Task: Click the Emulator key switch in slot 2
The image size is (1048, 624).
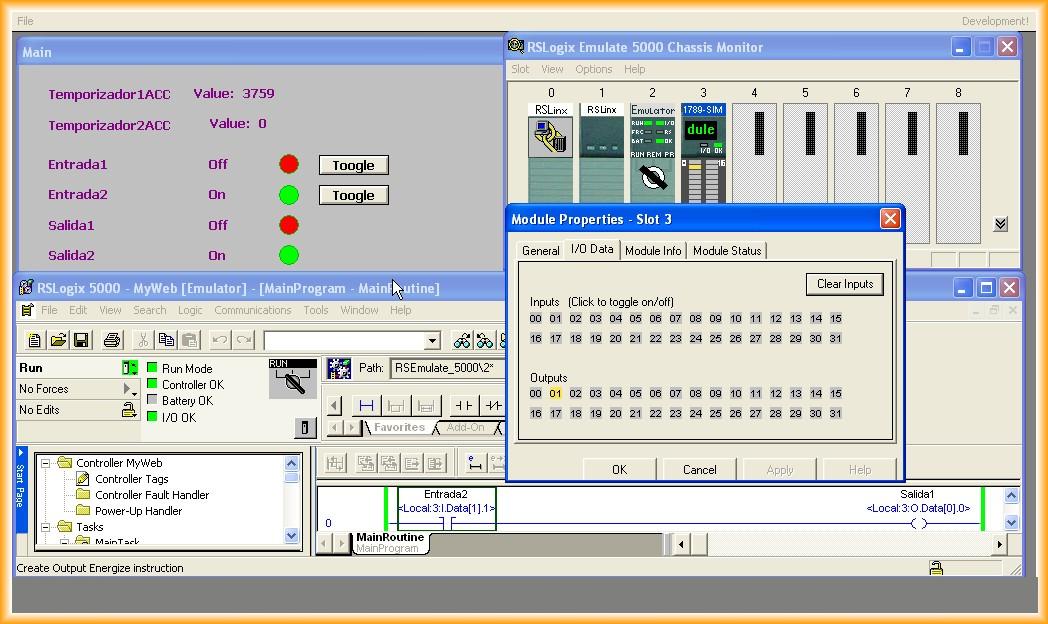Action: [652, 178]
